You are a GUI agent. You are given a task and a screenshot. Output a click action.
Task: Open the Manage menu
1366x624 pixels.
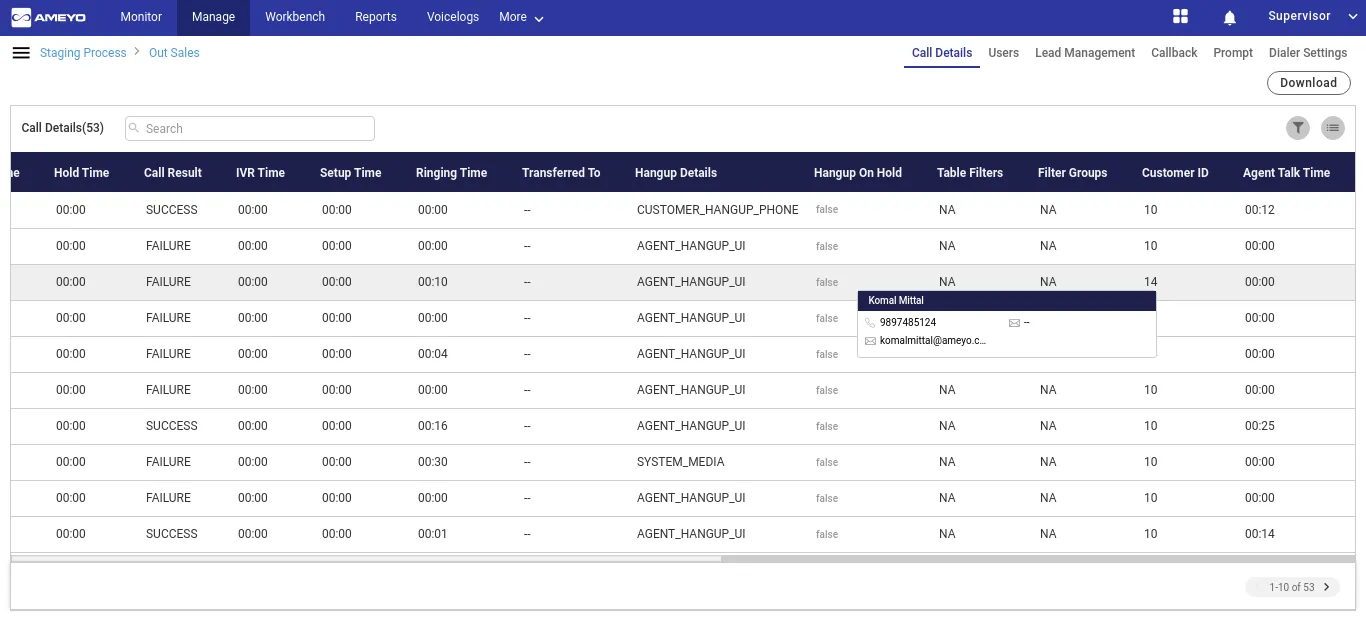click(213, 17)
